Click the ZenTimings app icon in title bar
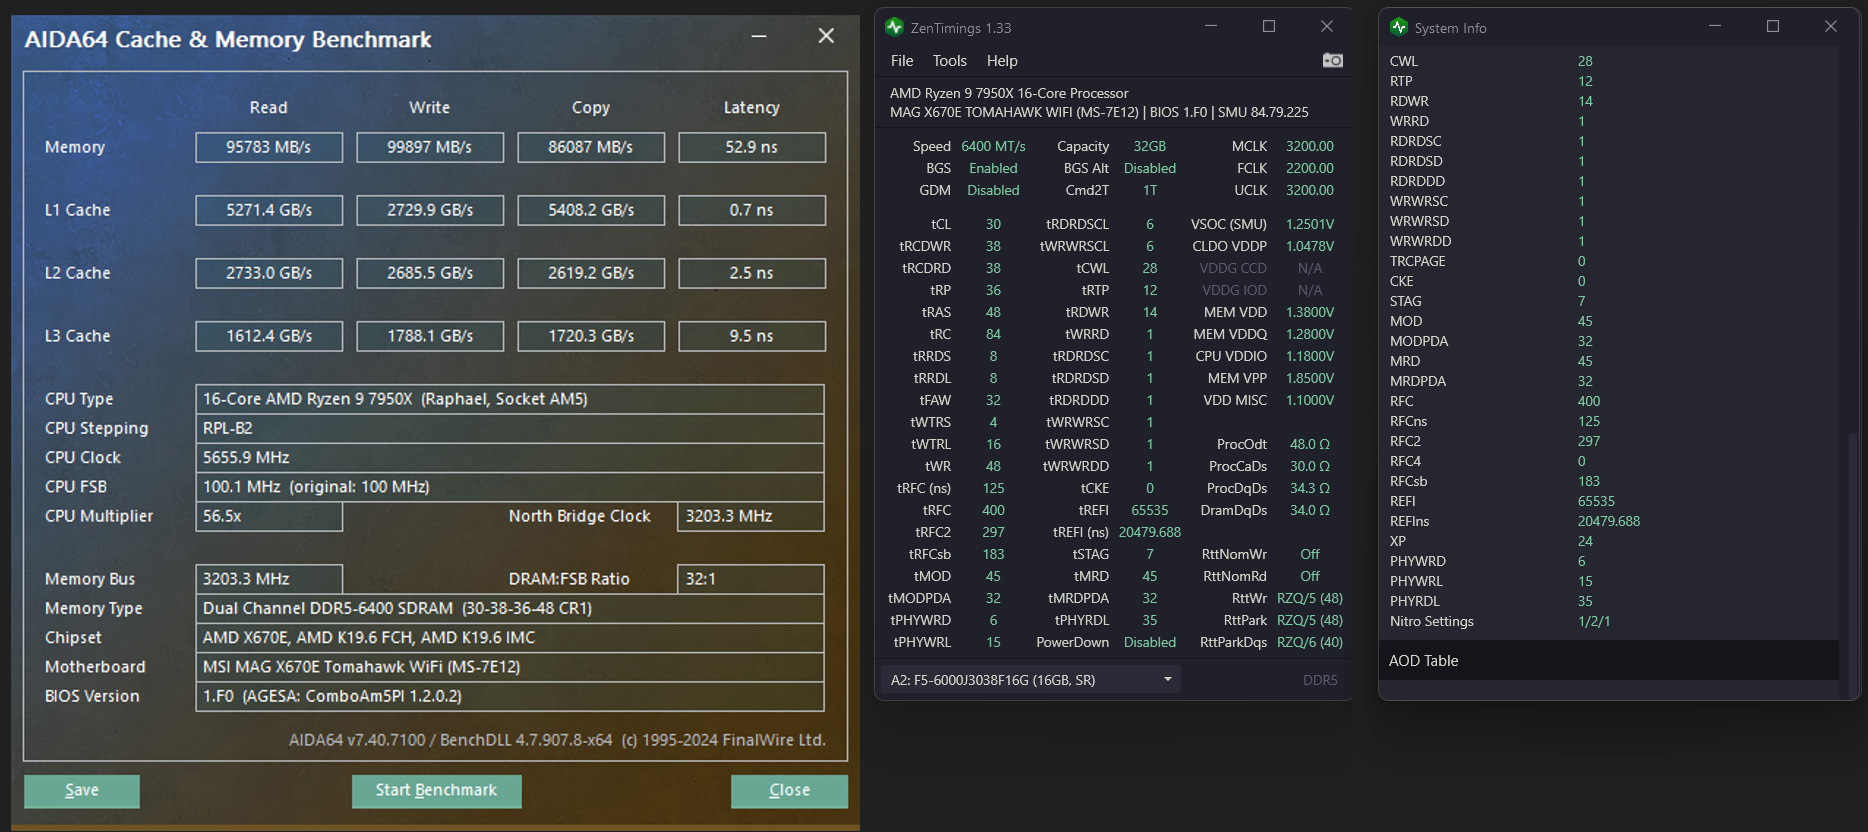Viewport: 1868px width, 832px height. click(894, 27)
